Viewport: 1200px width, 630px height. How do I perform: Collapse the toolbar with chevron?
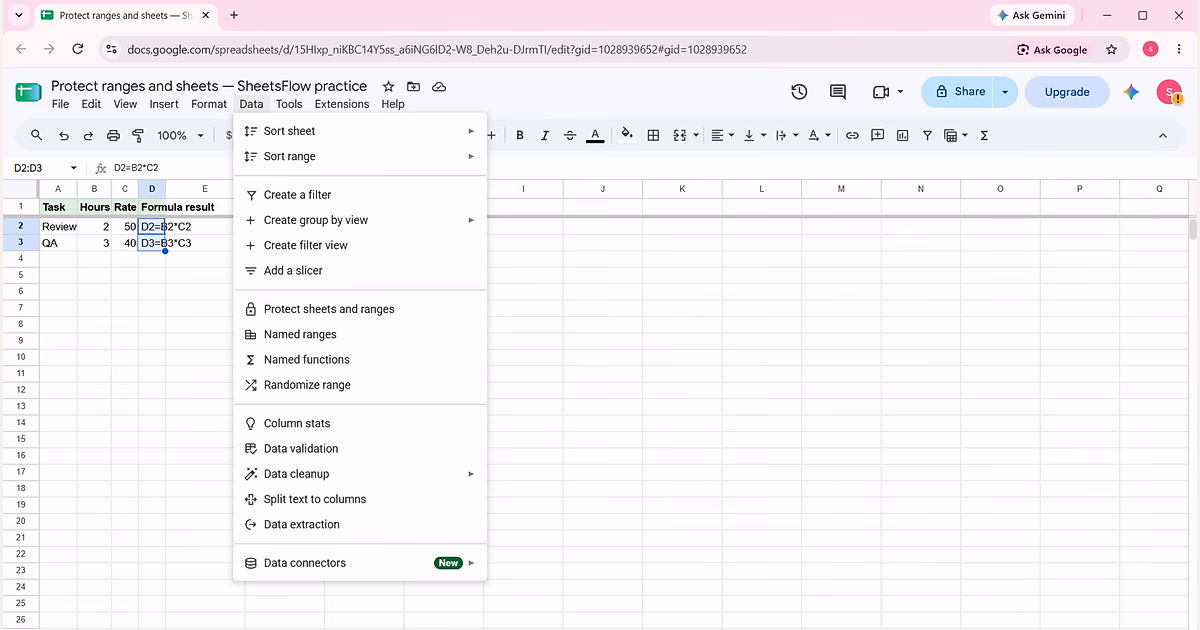coord(1163,135)
